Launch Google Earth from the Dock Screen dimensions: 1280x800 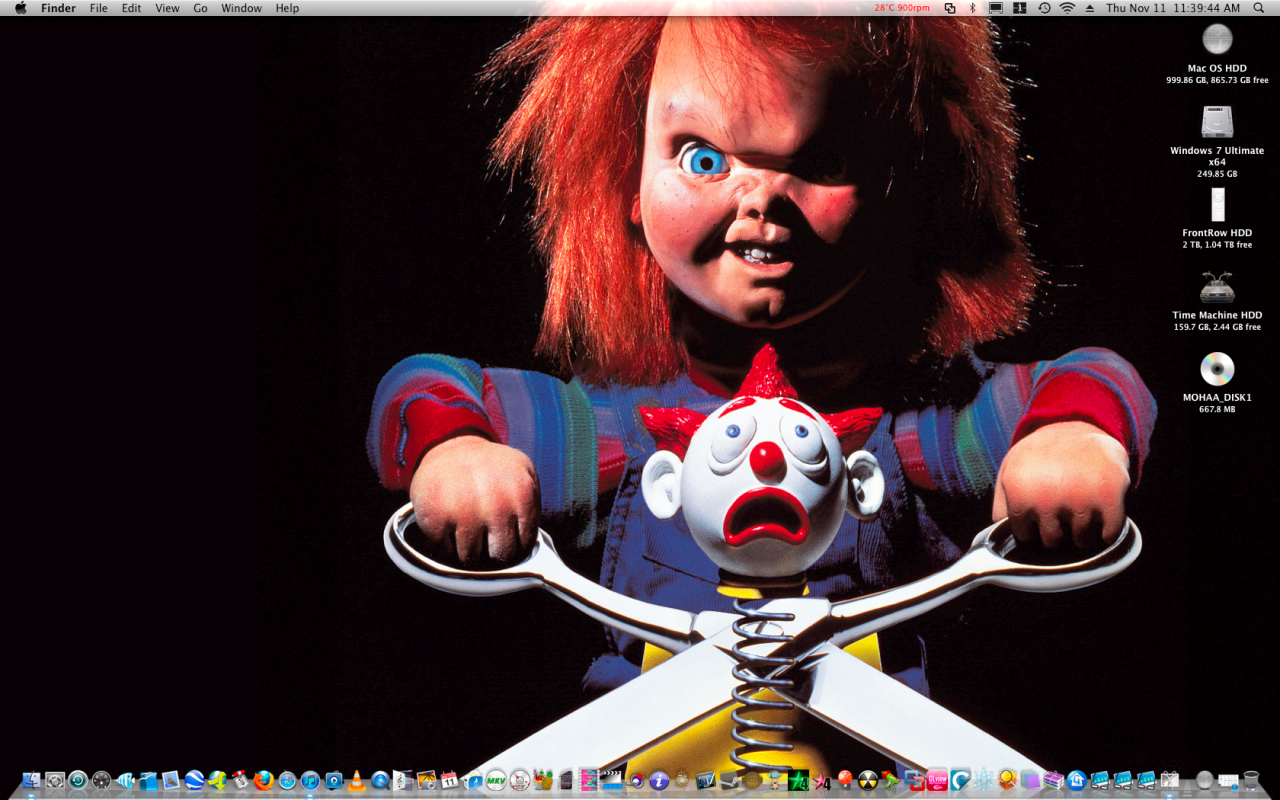[x=194, y=780]
